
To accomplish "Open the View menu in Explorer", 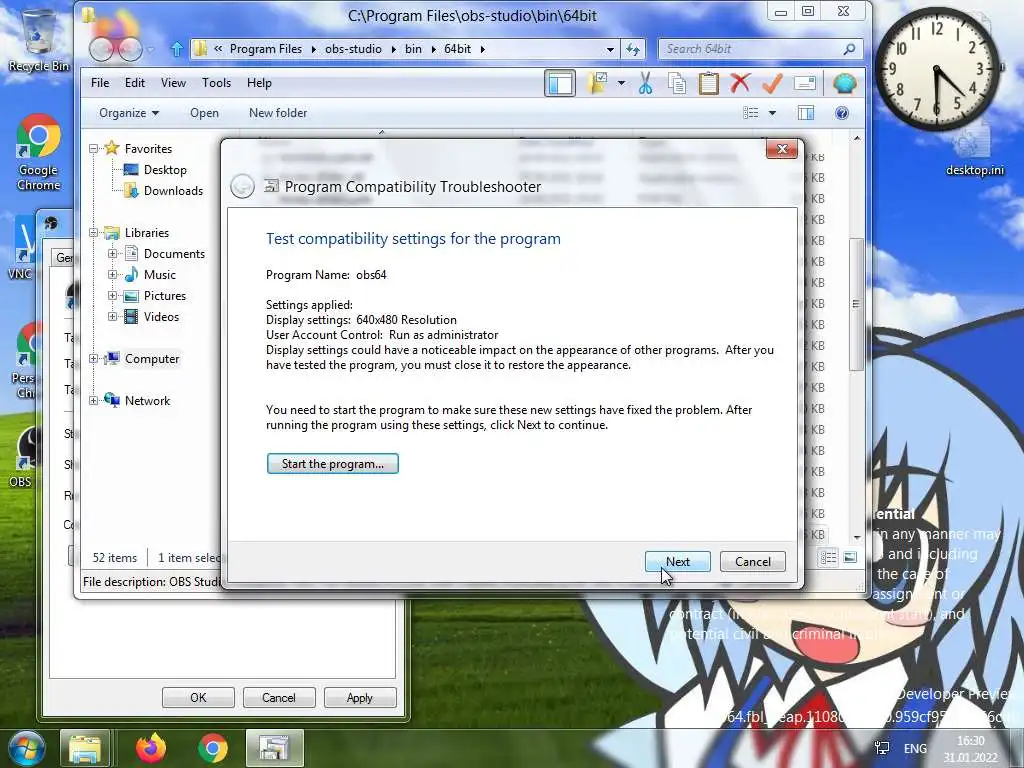I will click(x=173, y=83).
